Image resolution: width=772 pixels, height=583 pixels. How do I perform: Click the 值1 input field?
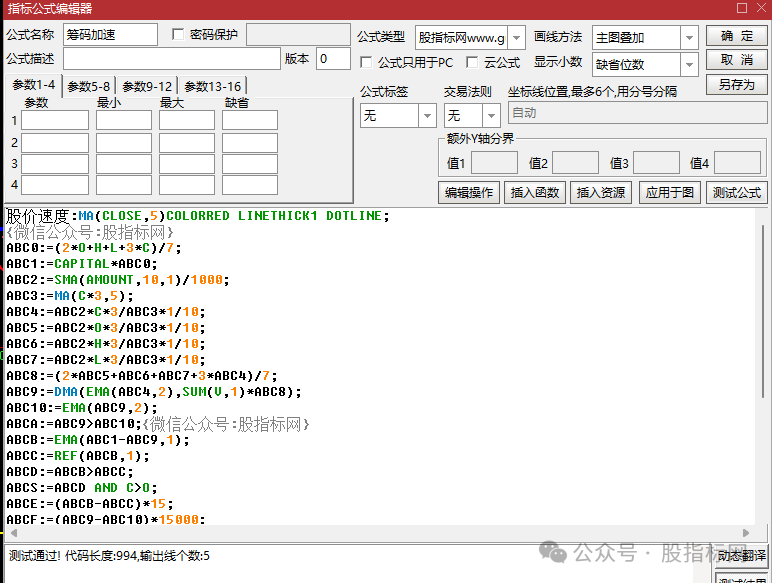tap(494, 163)
